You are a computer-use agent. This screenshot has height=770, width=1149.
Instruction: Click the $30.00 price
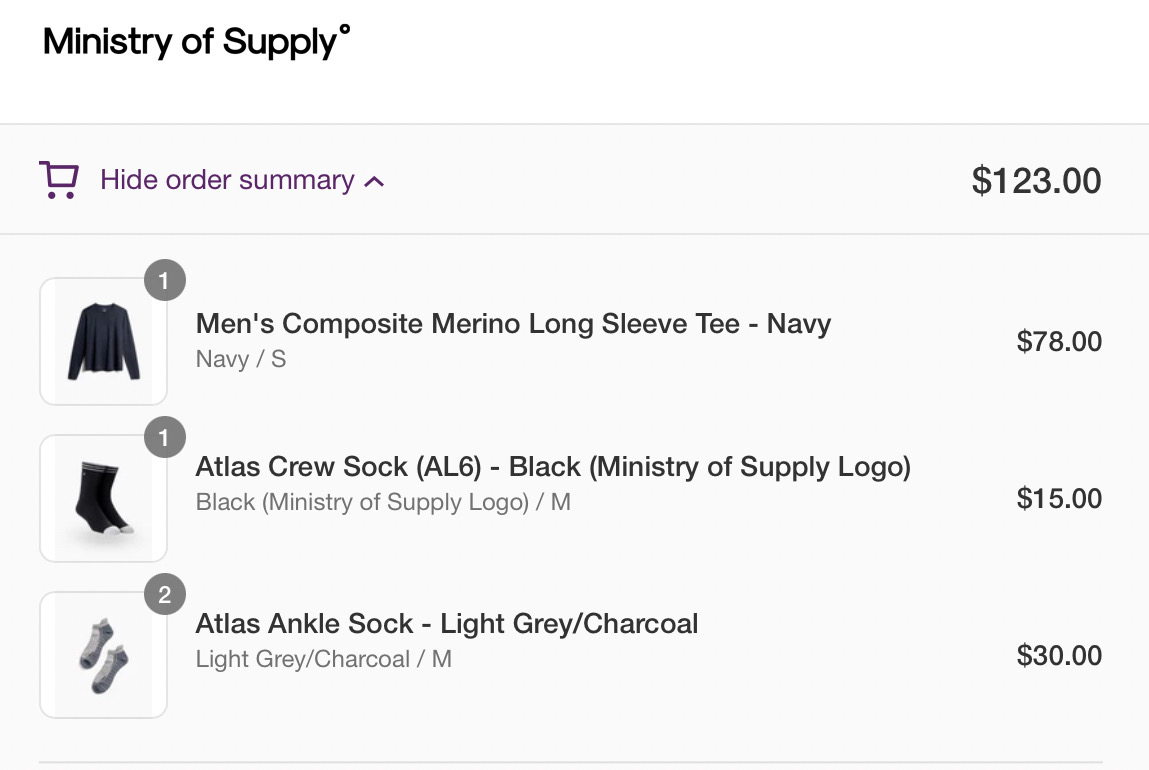[1059, 656]
